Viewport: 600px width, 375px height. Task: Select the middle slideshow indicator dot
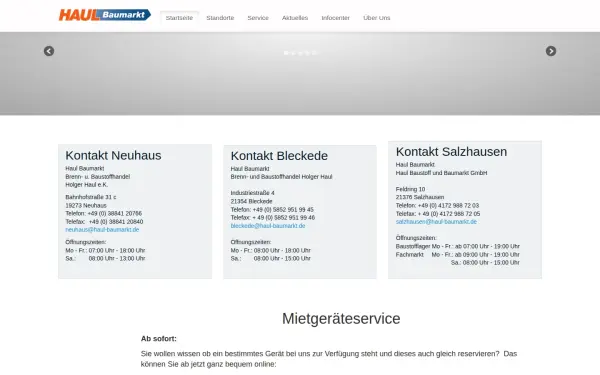tap(300, 53)
